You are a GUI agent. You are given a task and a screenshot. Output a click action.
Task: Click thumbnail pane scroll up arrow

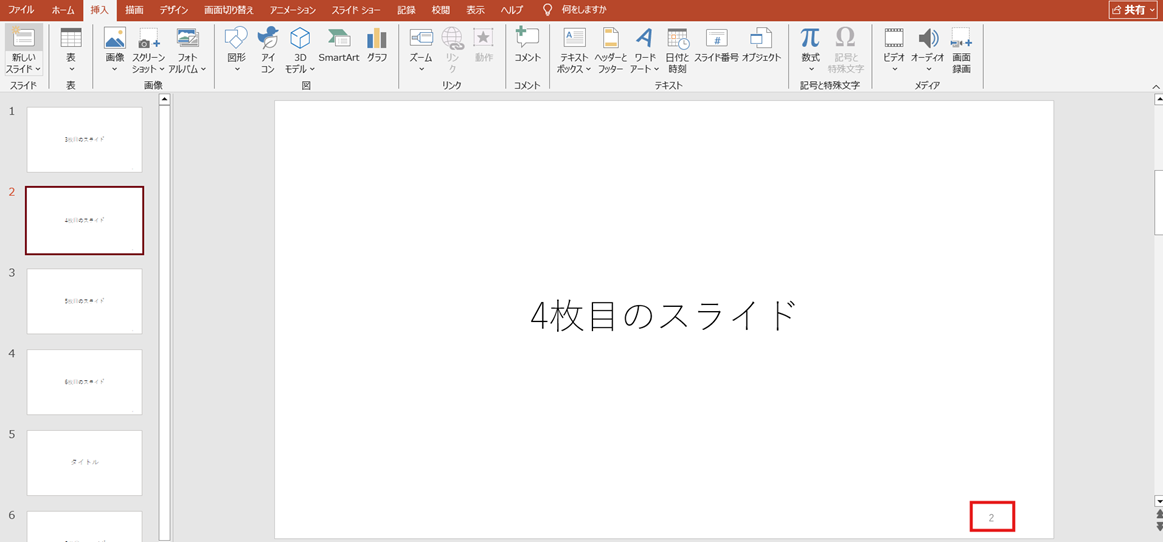point(165,99)
